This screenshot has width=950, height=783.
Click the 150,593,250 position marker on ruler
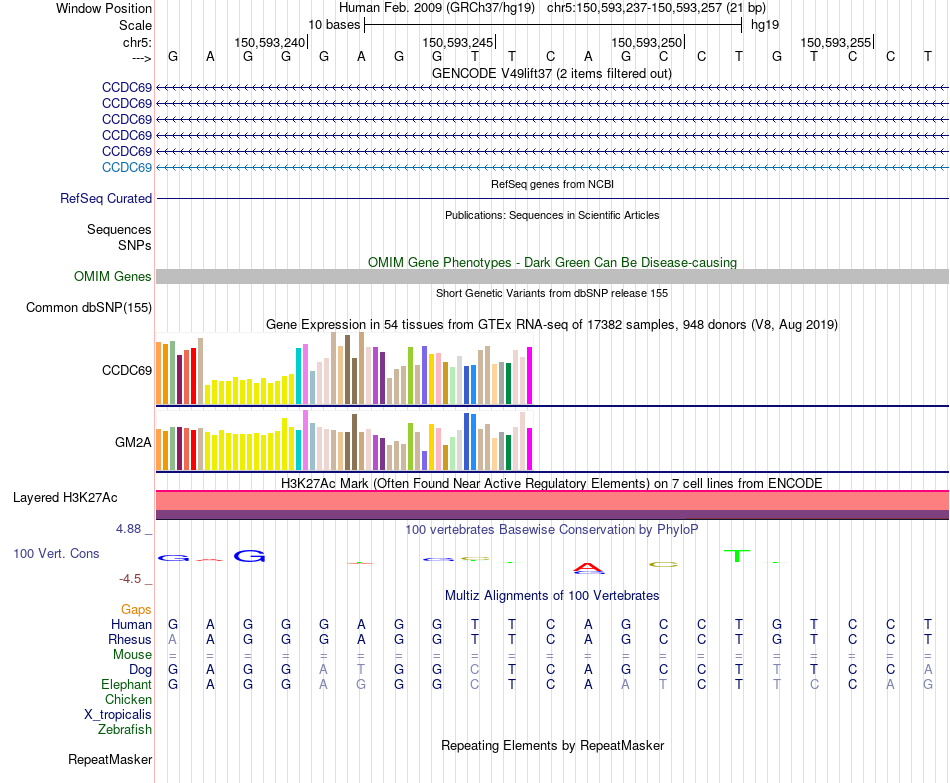click(x=647, y=42)
